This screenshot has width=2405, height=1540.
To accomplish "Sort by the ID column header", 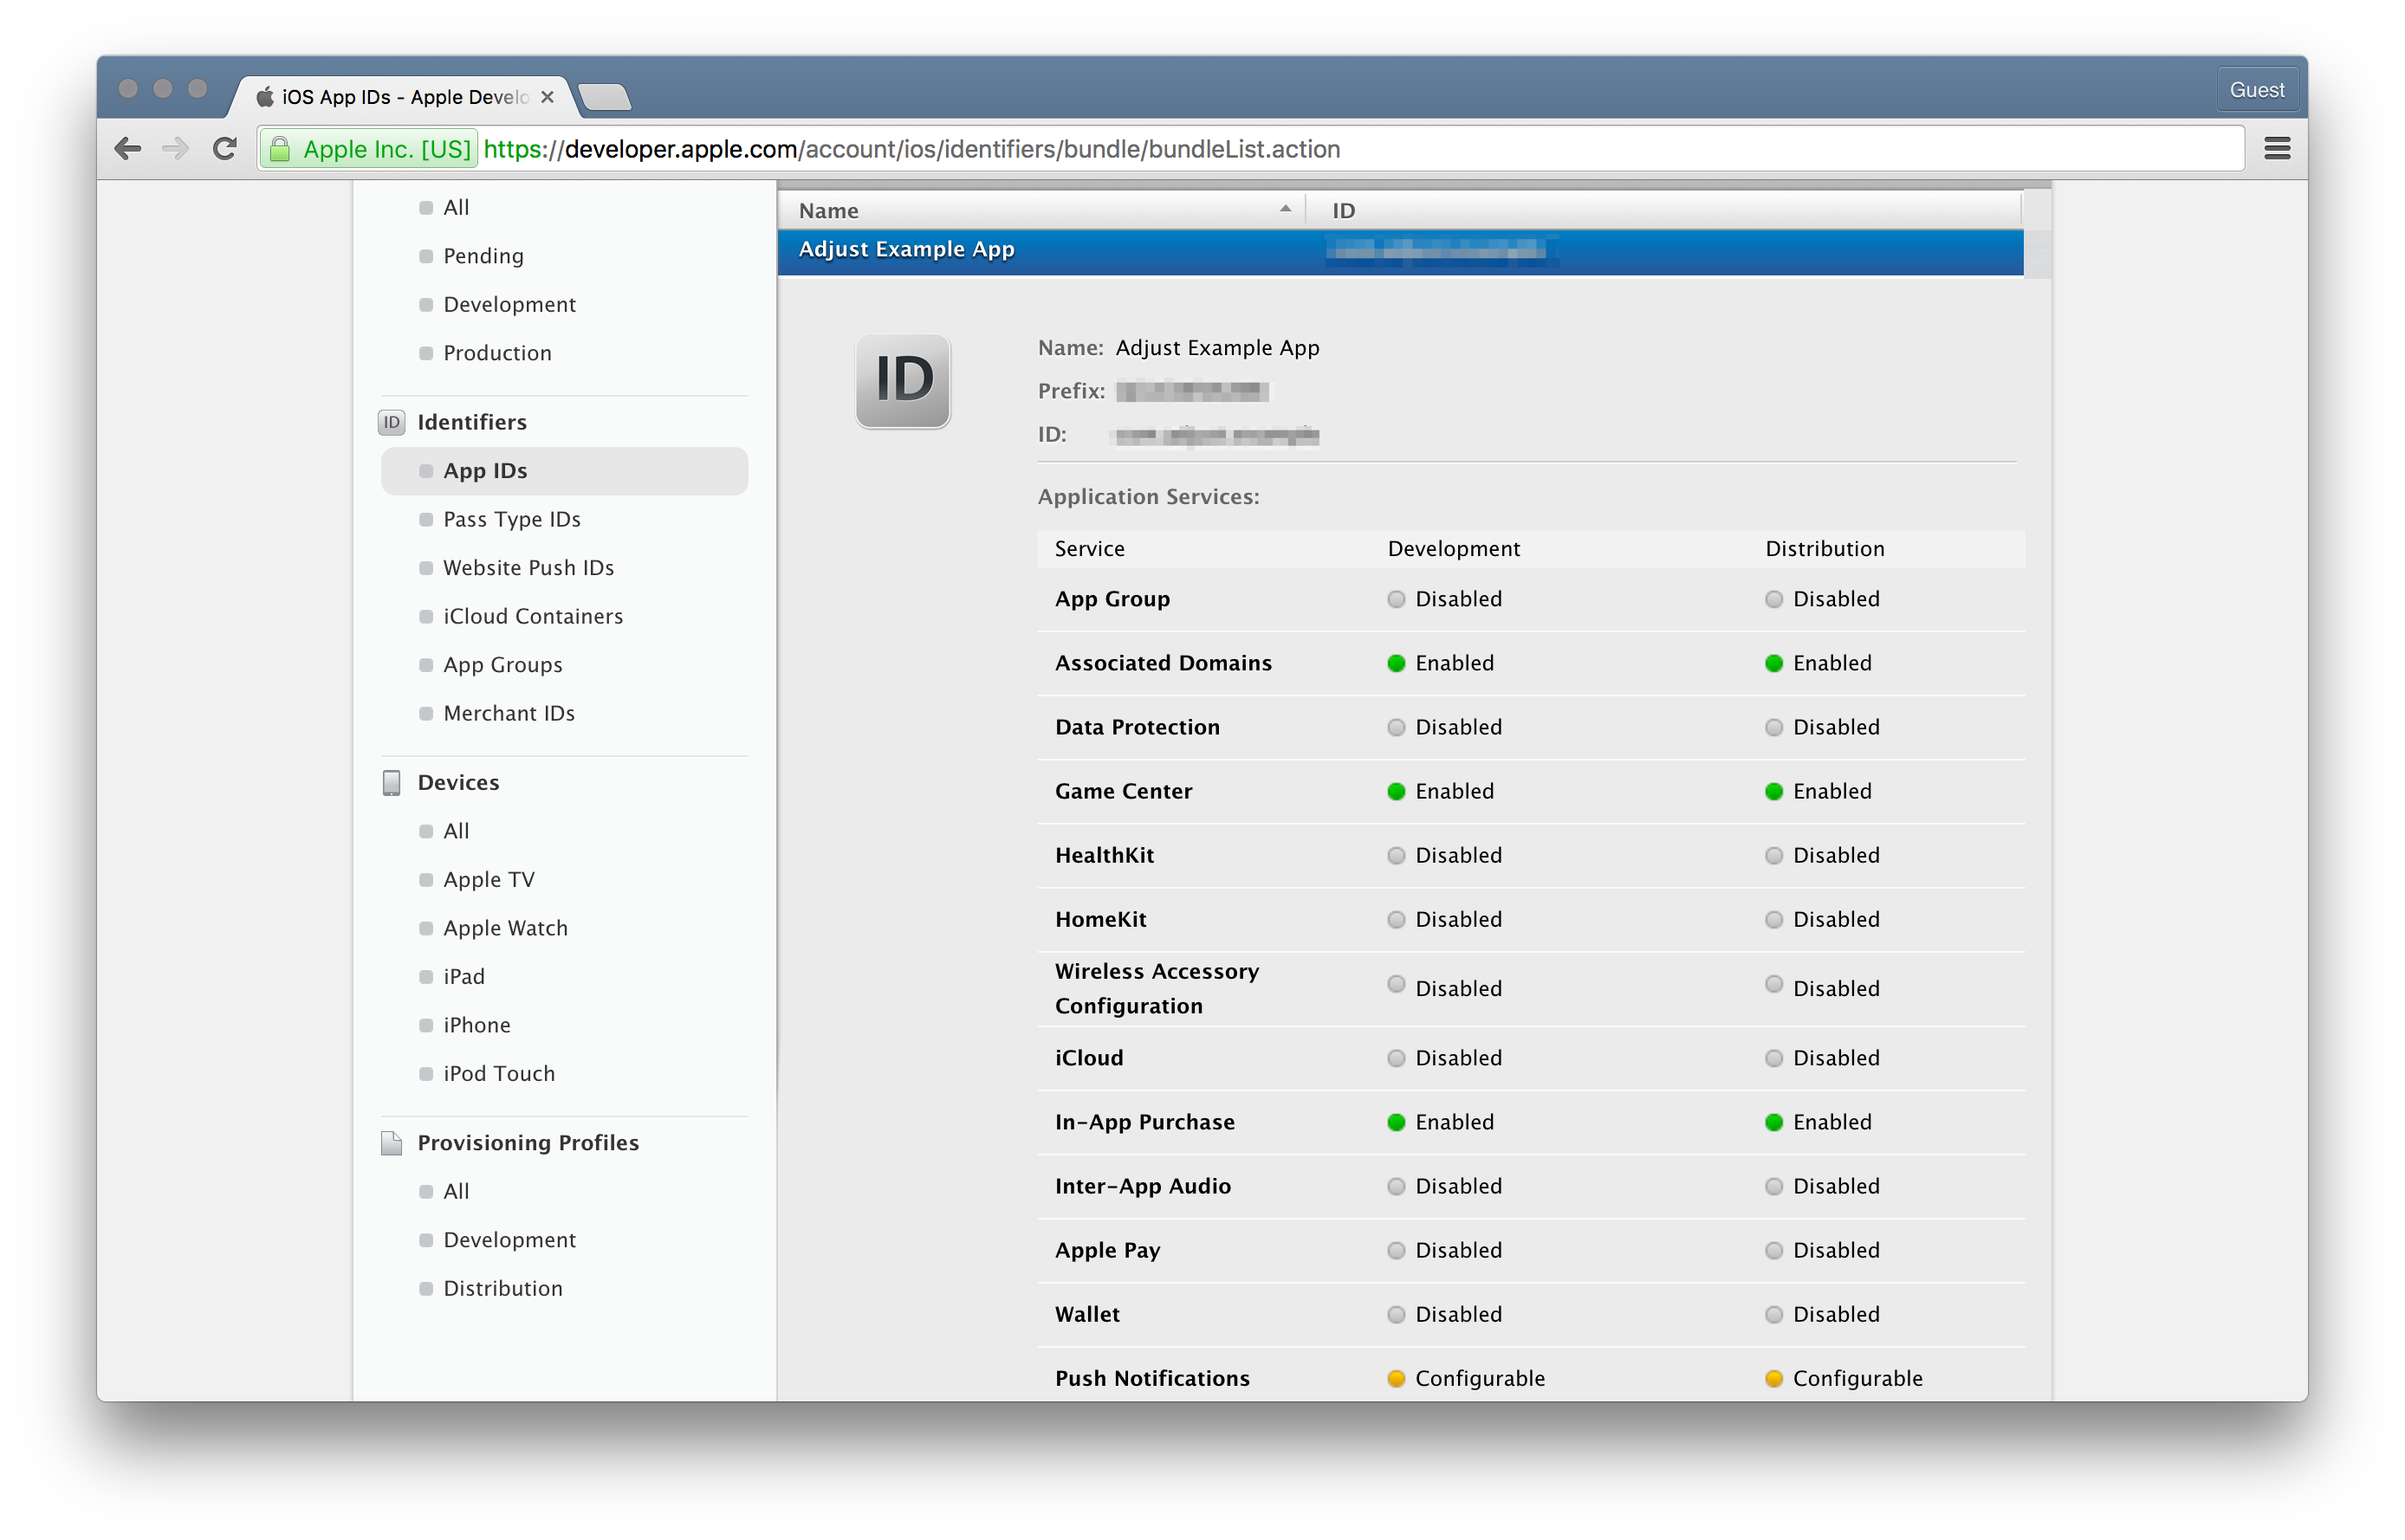I will (1665, 210).
